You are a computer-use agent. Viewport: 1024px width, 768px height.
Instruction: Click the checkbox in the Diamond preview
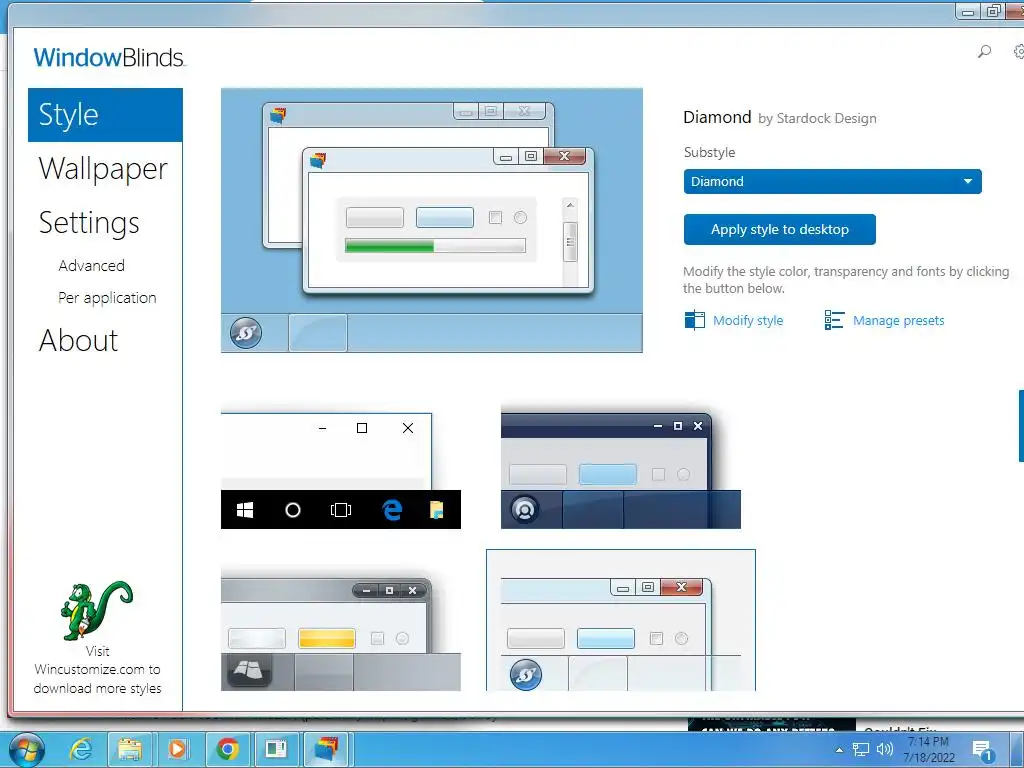tap(496, 217)
